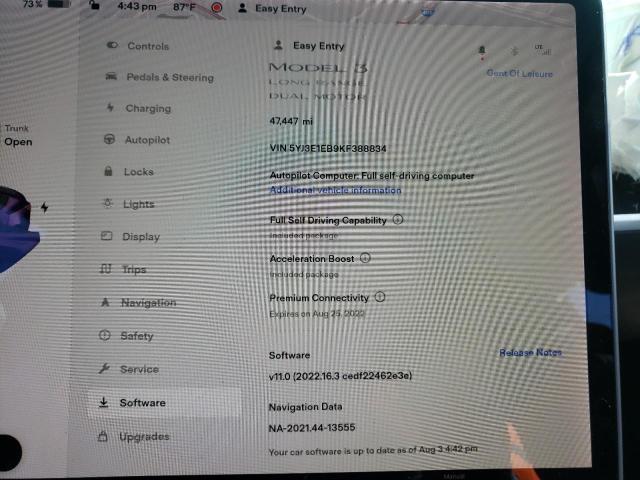Open Additional vehicle information link
The width and height of the screenshot is (640, 480).
336,190
